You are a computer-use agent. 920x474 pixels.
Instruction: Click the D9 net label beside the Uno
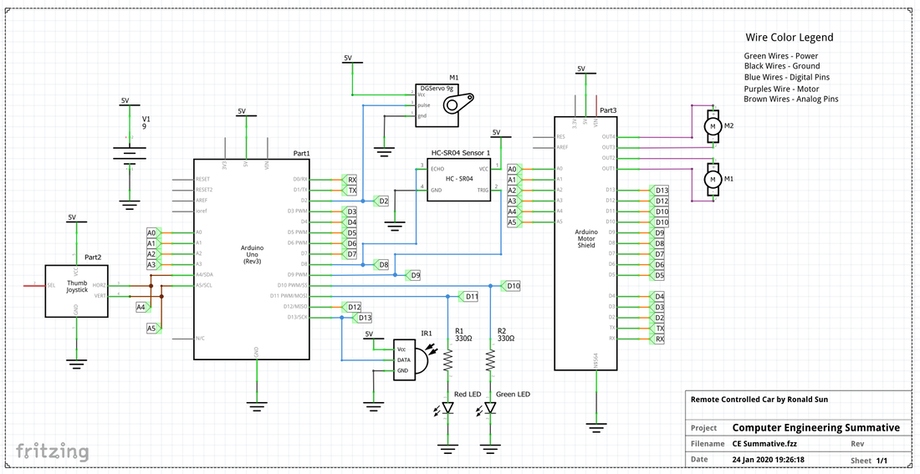414,274
